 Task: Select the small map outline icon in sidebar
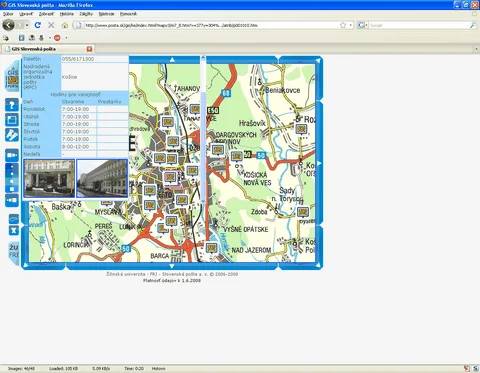(x=14, y=219)
